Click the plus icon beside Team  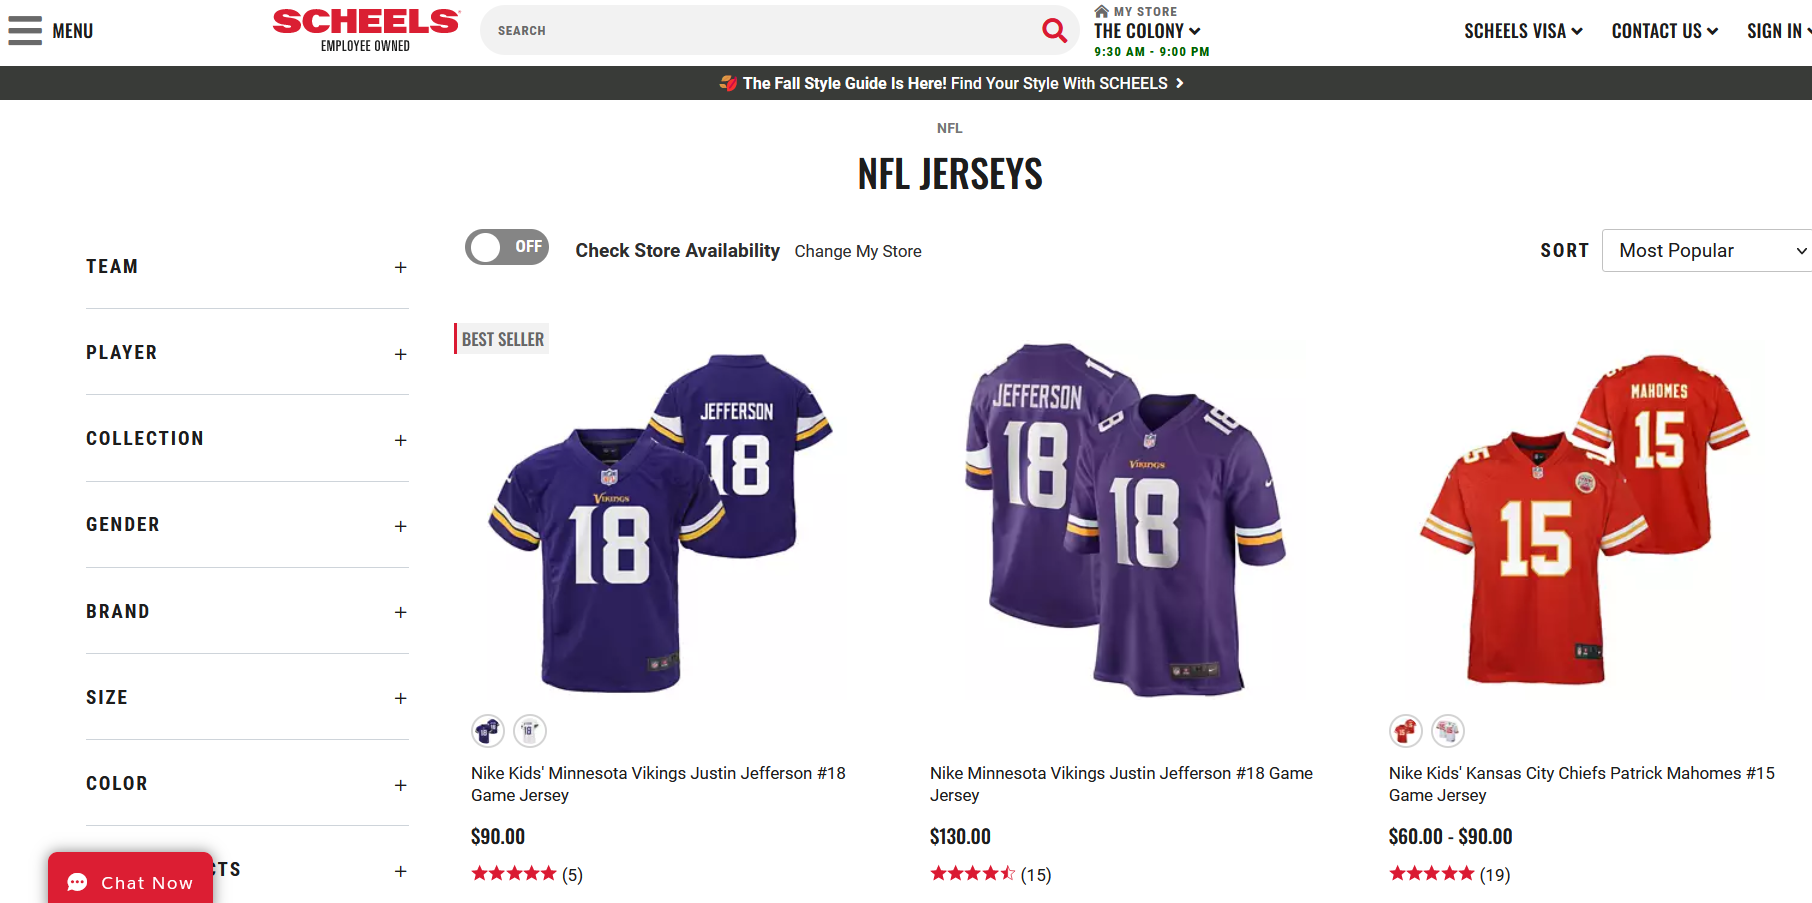[400, 268]
